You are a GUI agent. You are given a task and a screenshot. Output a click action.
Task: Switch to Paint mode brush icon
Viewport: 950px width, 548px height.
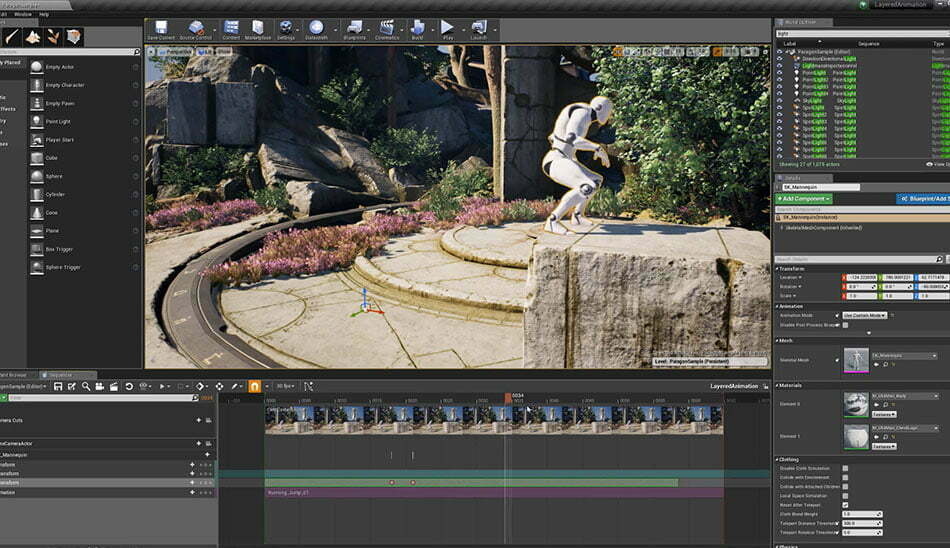12,37
